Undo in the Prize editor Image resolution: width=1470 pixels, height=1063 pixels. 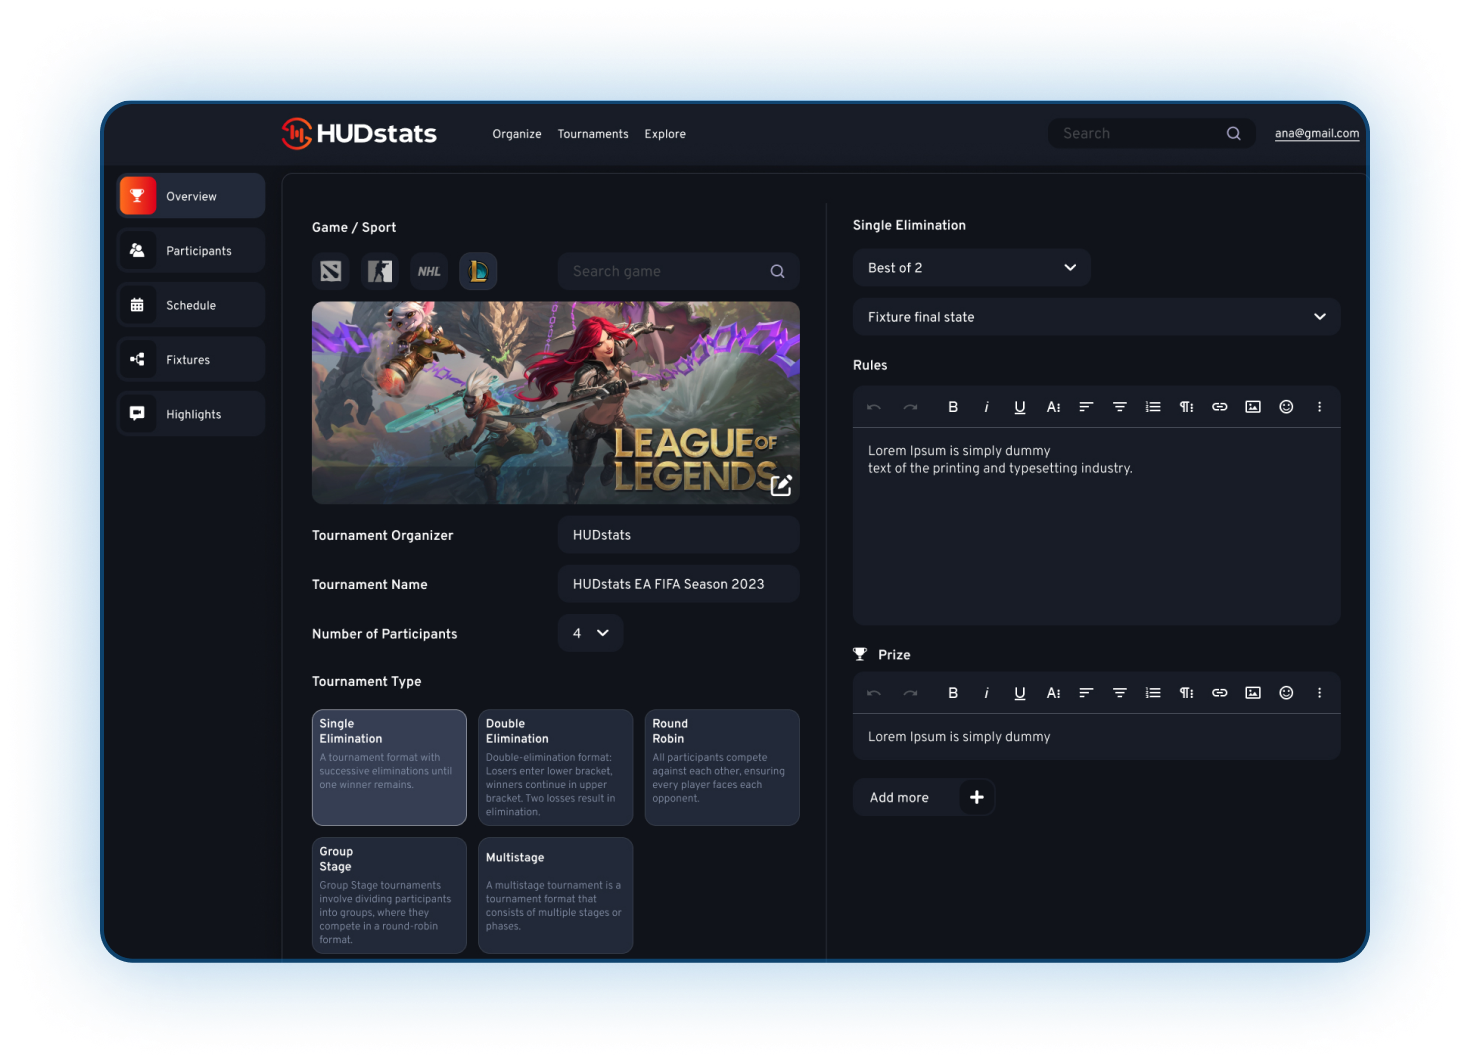tap(874, 693)
